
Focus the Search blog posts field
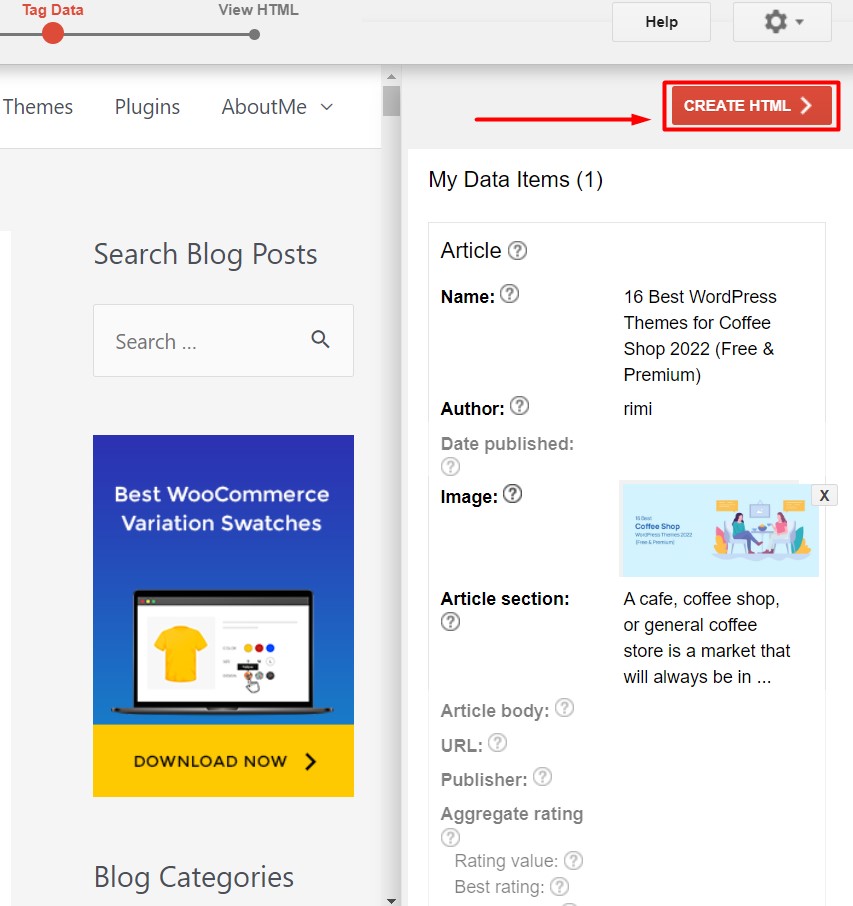click(x=223, y=341)
